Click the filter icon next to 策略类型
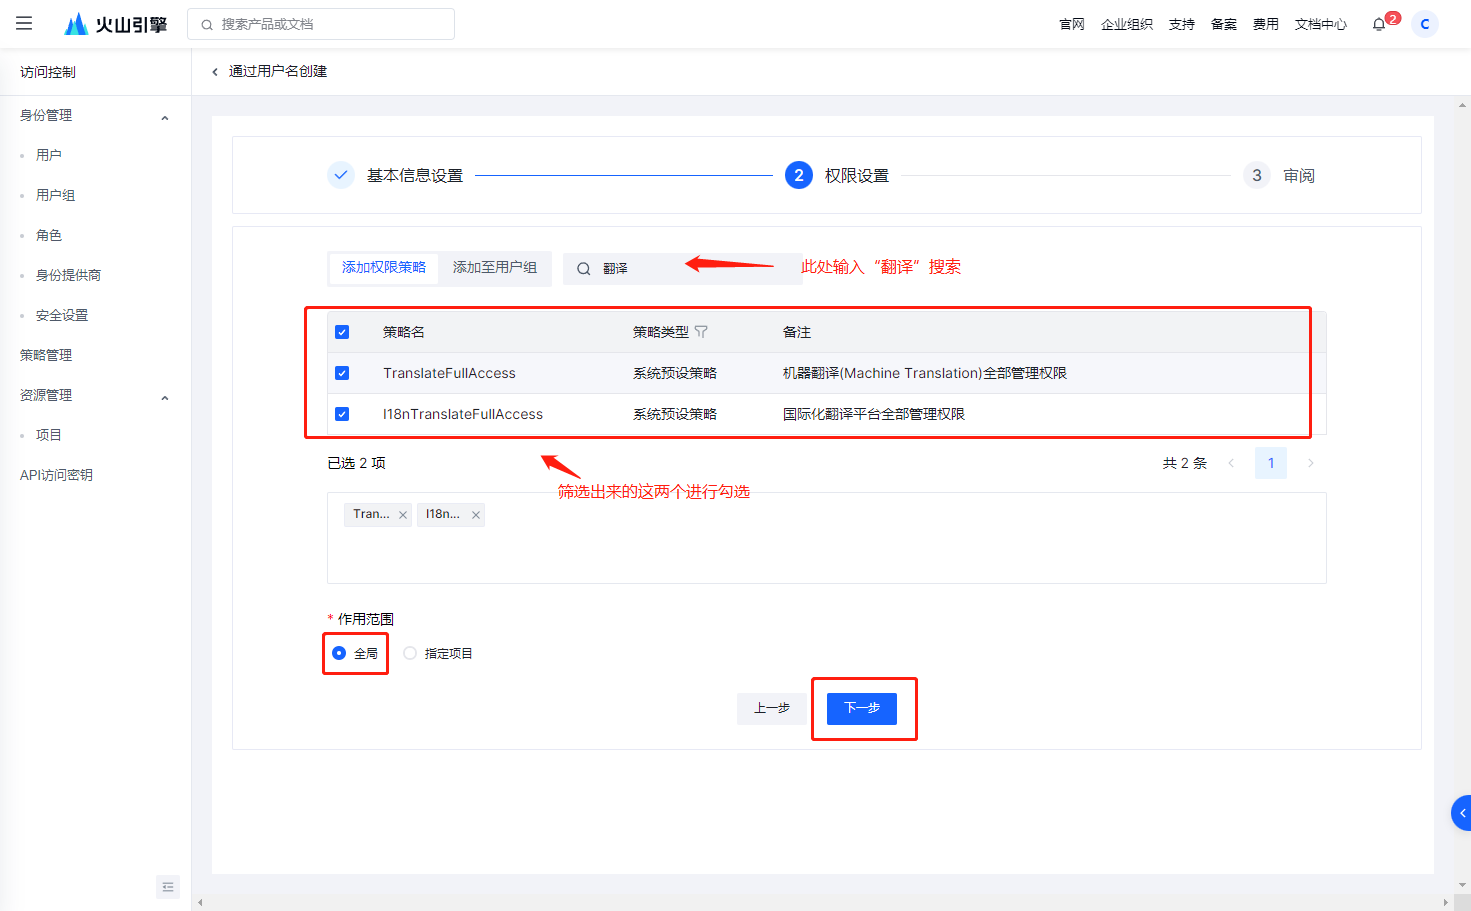The width and height of the screenshot is (1471, 911). click(x=701, y=332)
